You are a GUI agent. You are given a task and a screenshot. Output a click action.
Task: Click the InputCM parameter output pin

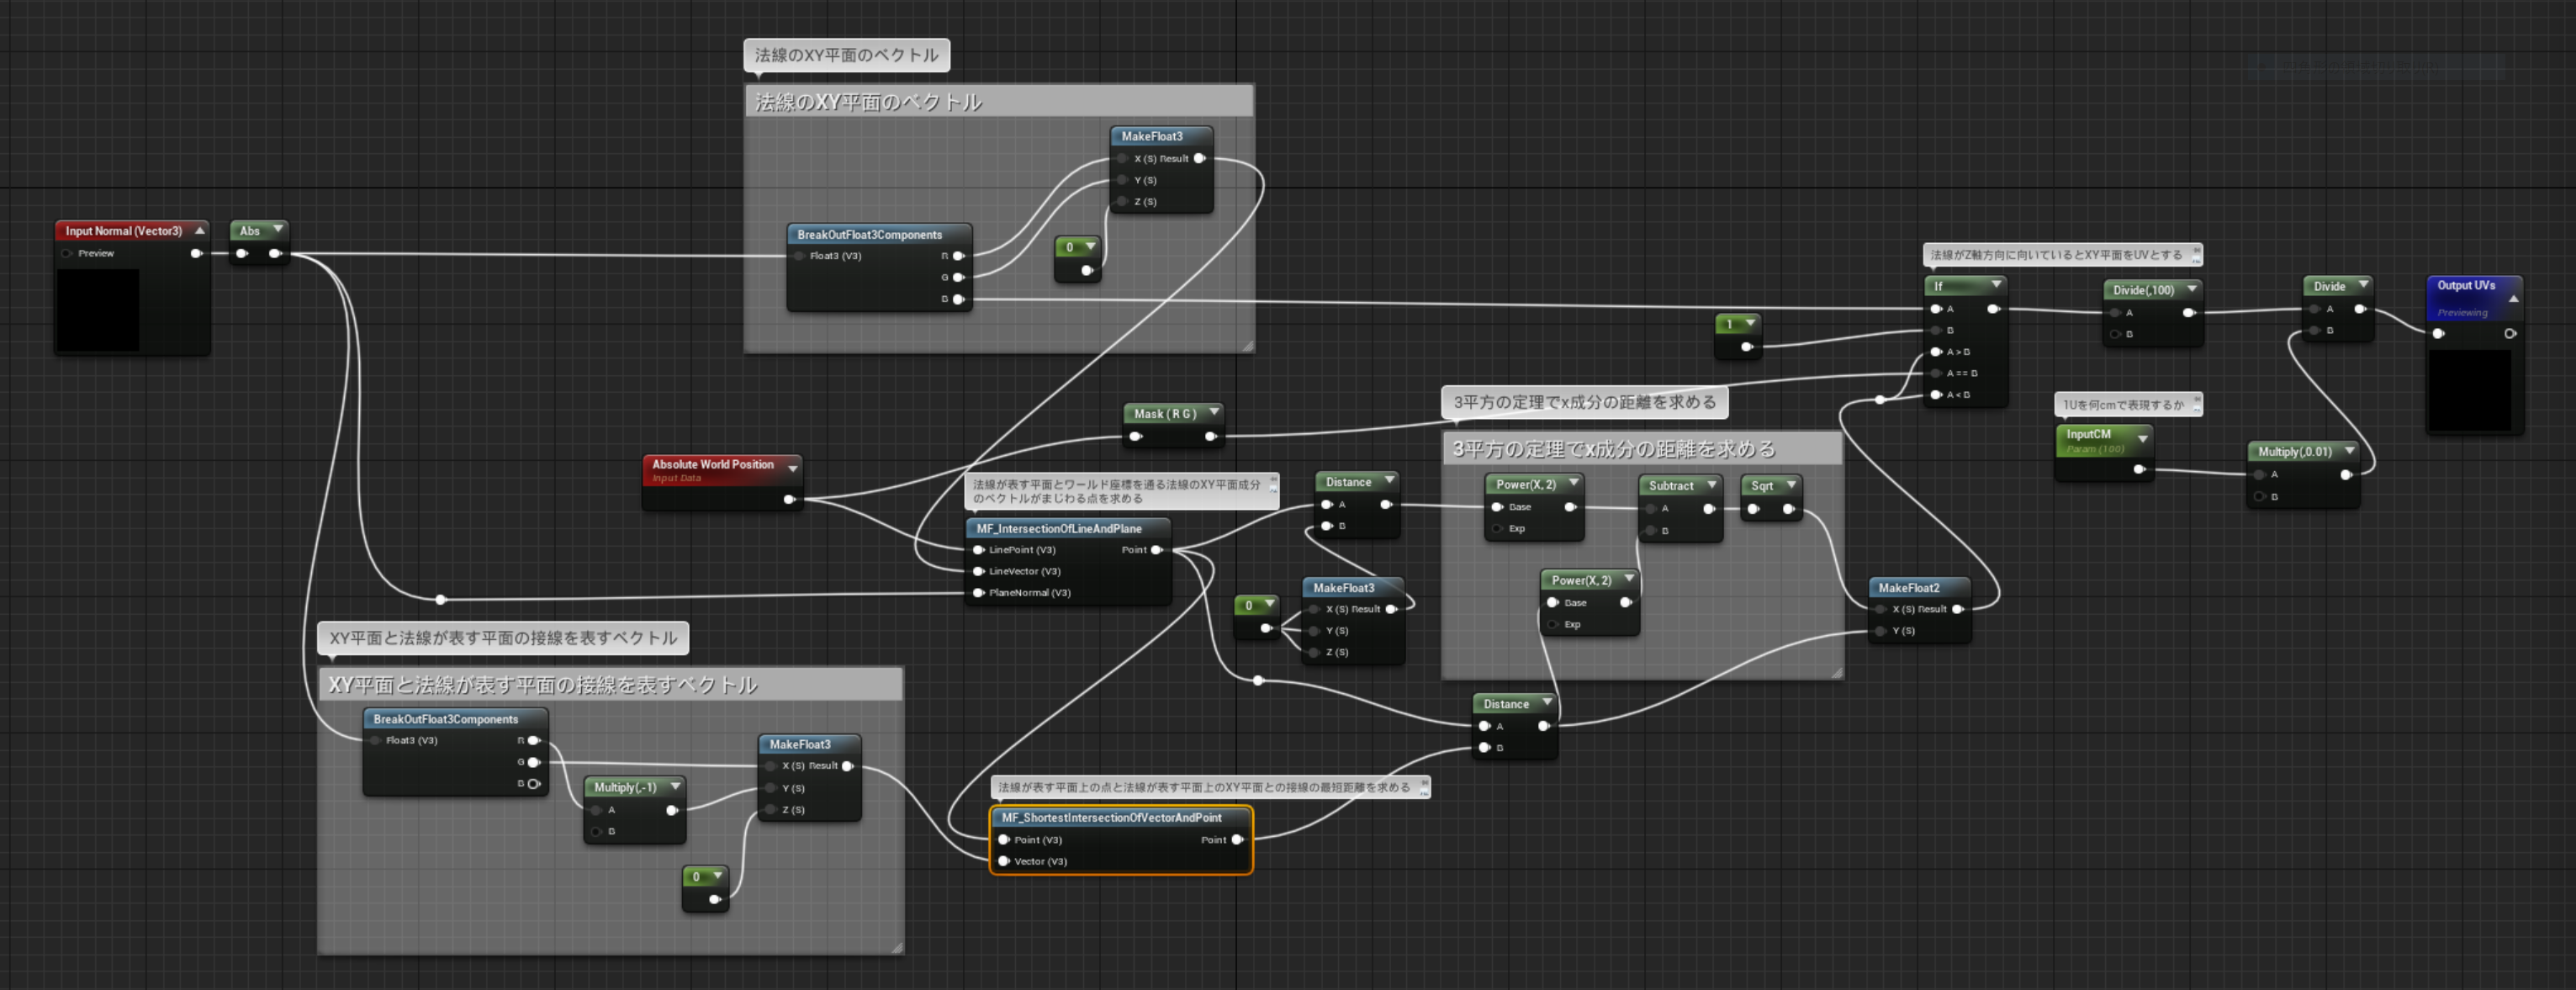click(2139, 469)
